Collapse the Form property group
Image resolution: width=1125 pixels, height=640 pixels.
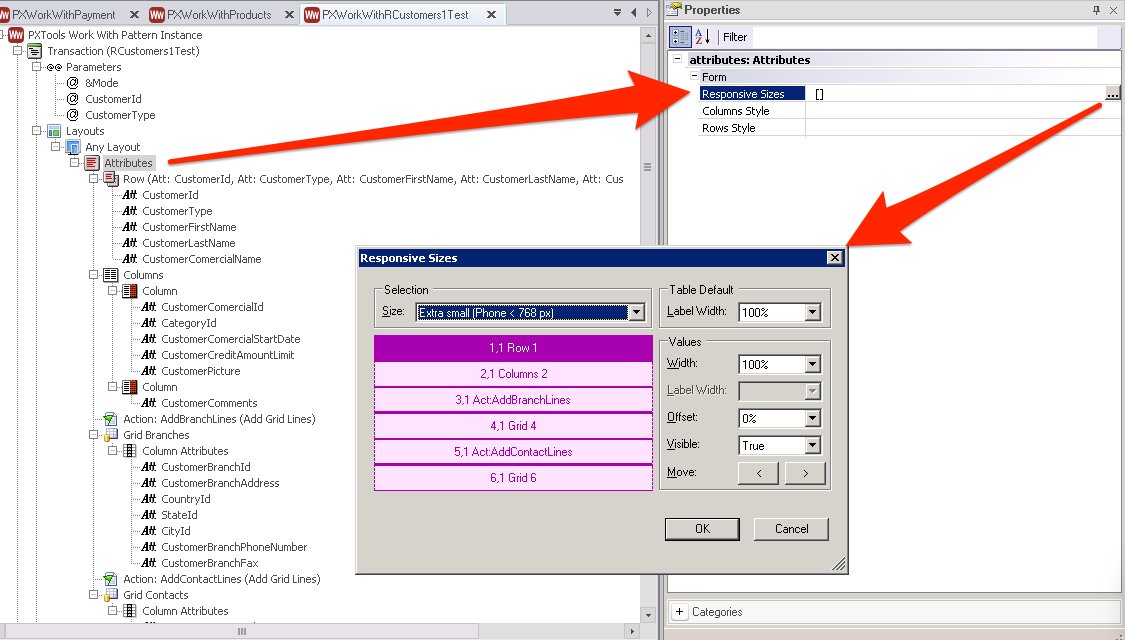coord(694,76)
